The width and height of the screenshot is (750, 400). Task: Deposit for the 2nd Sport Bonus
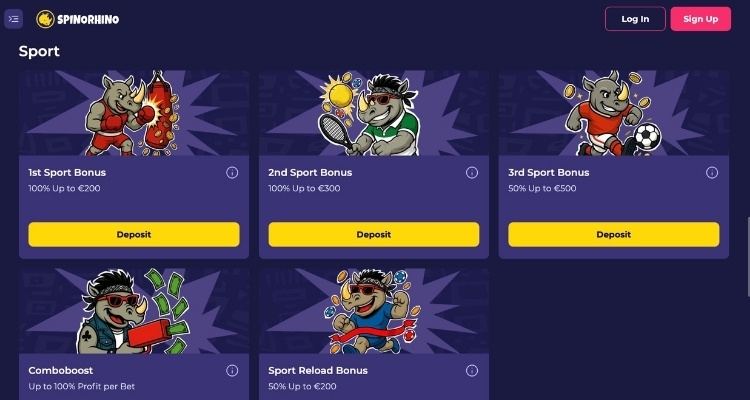pyautogui.click(x=374, y=234)
